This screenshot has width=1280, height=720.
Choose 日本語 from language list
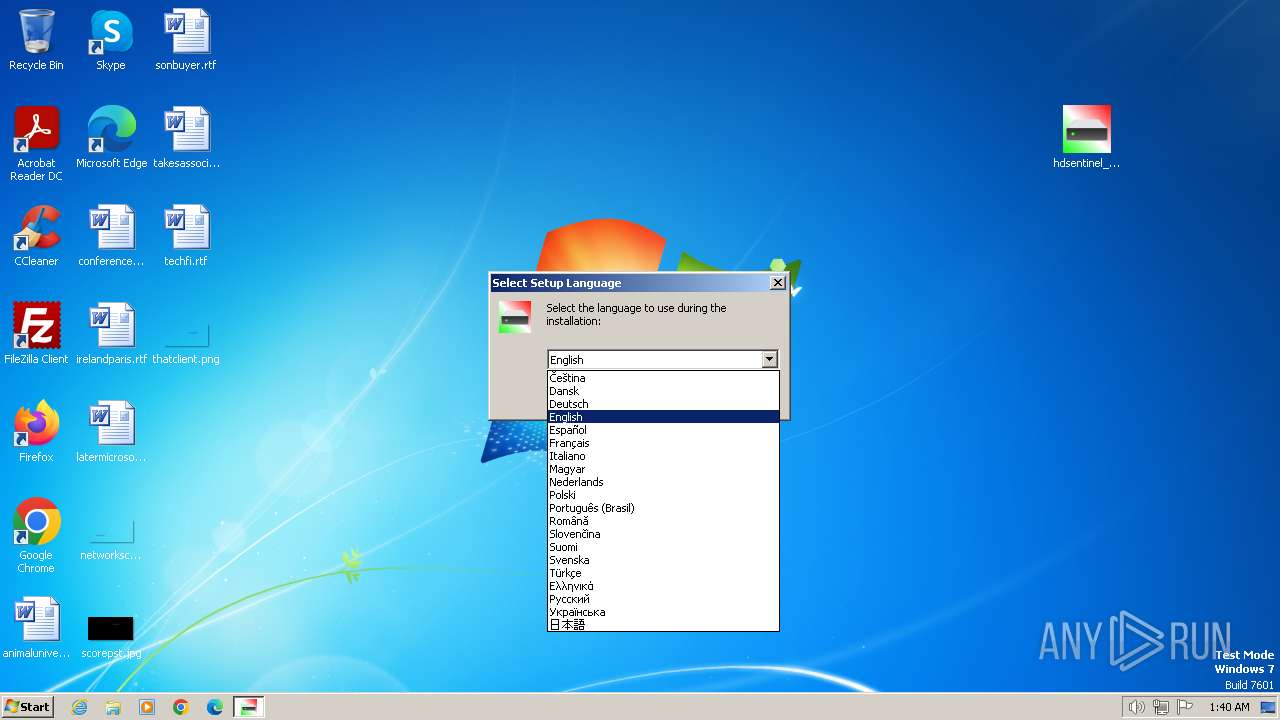coord(663,624)
